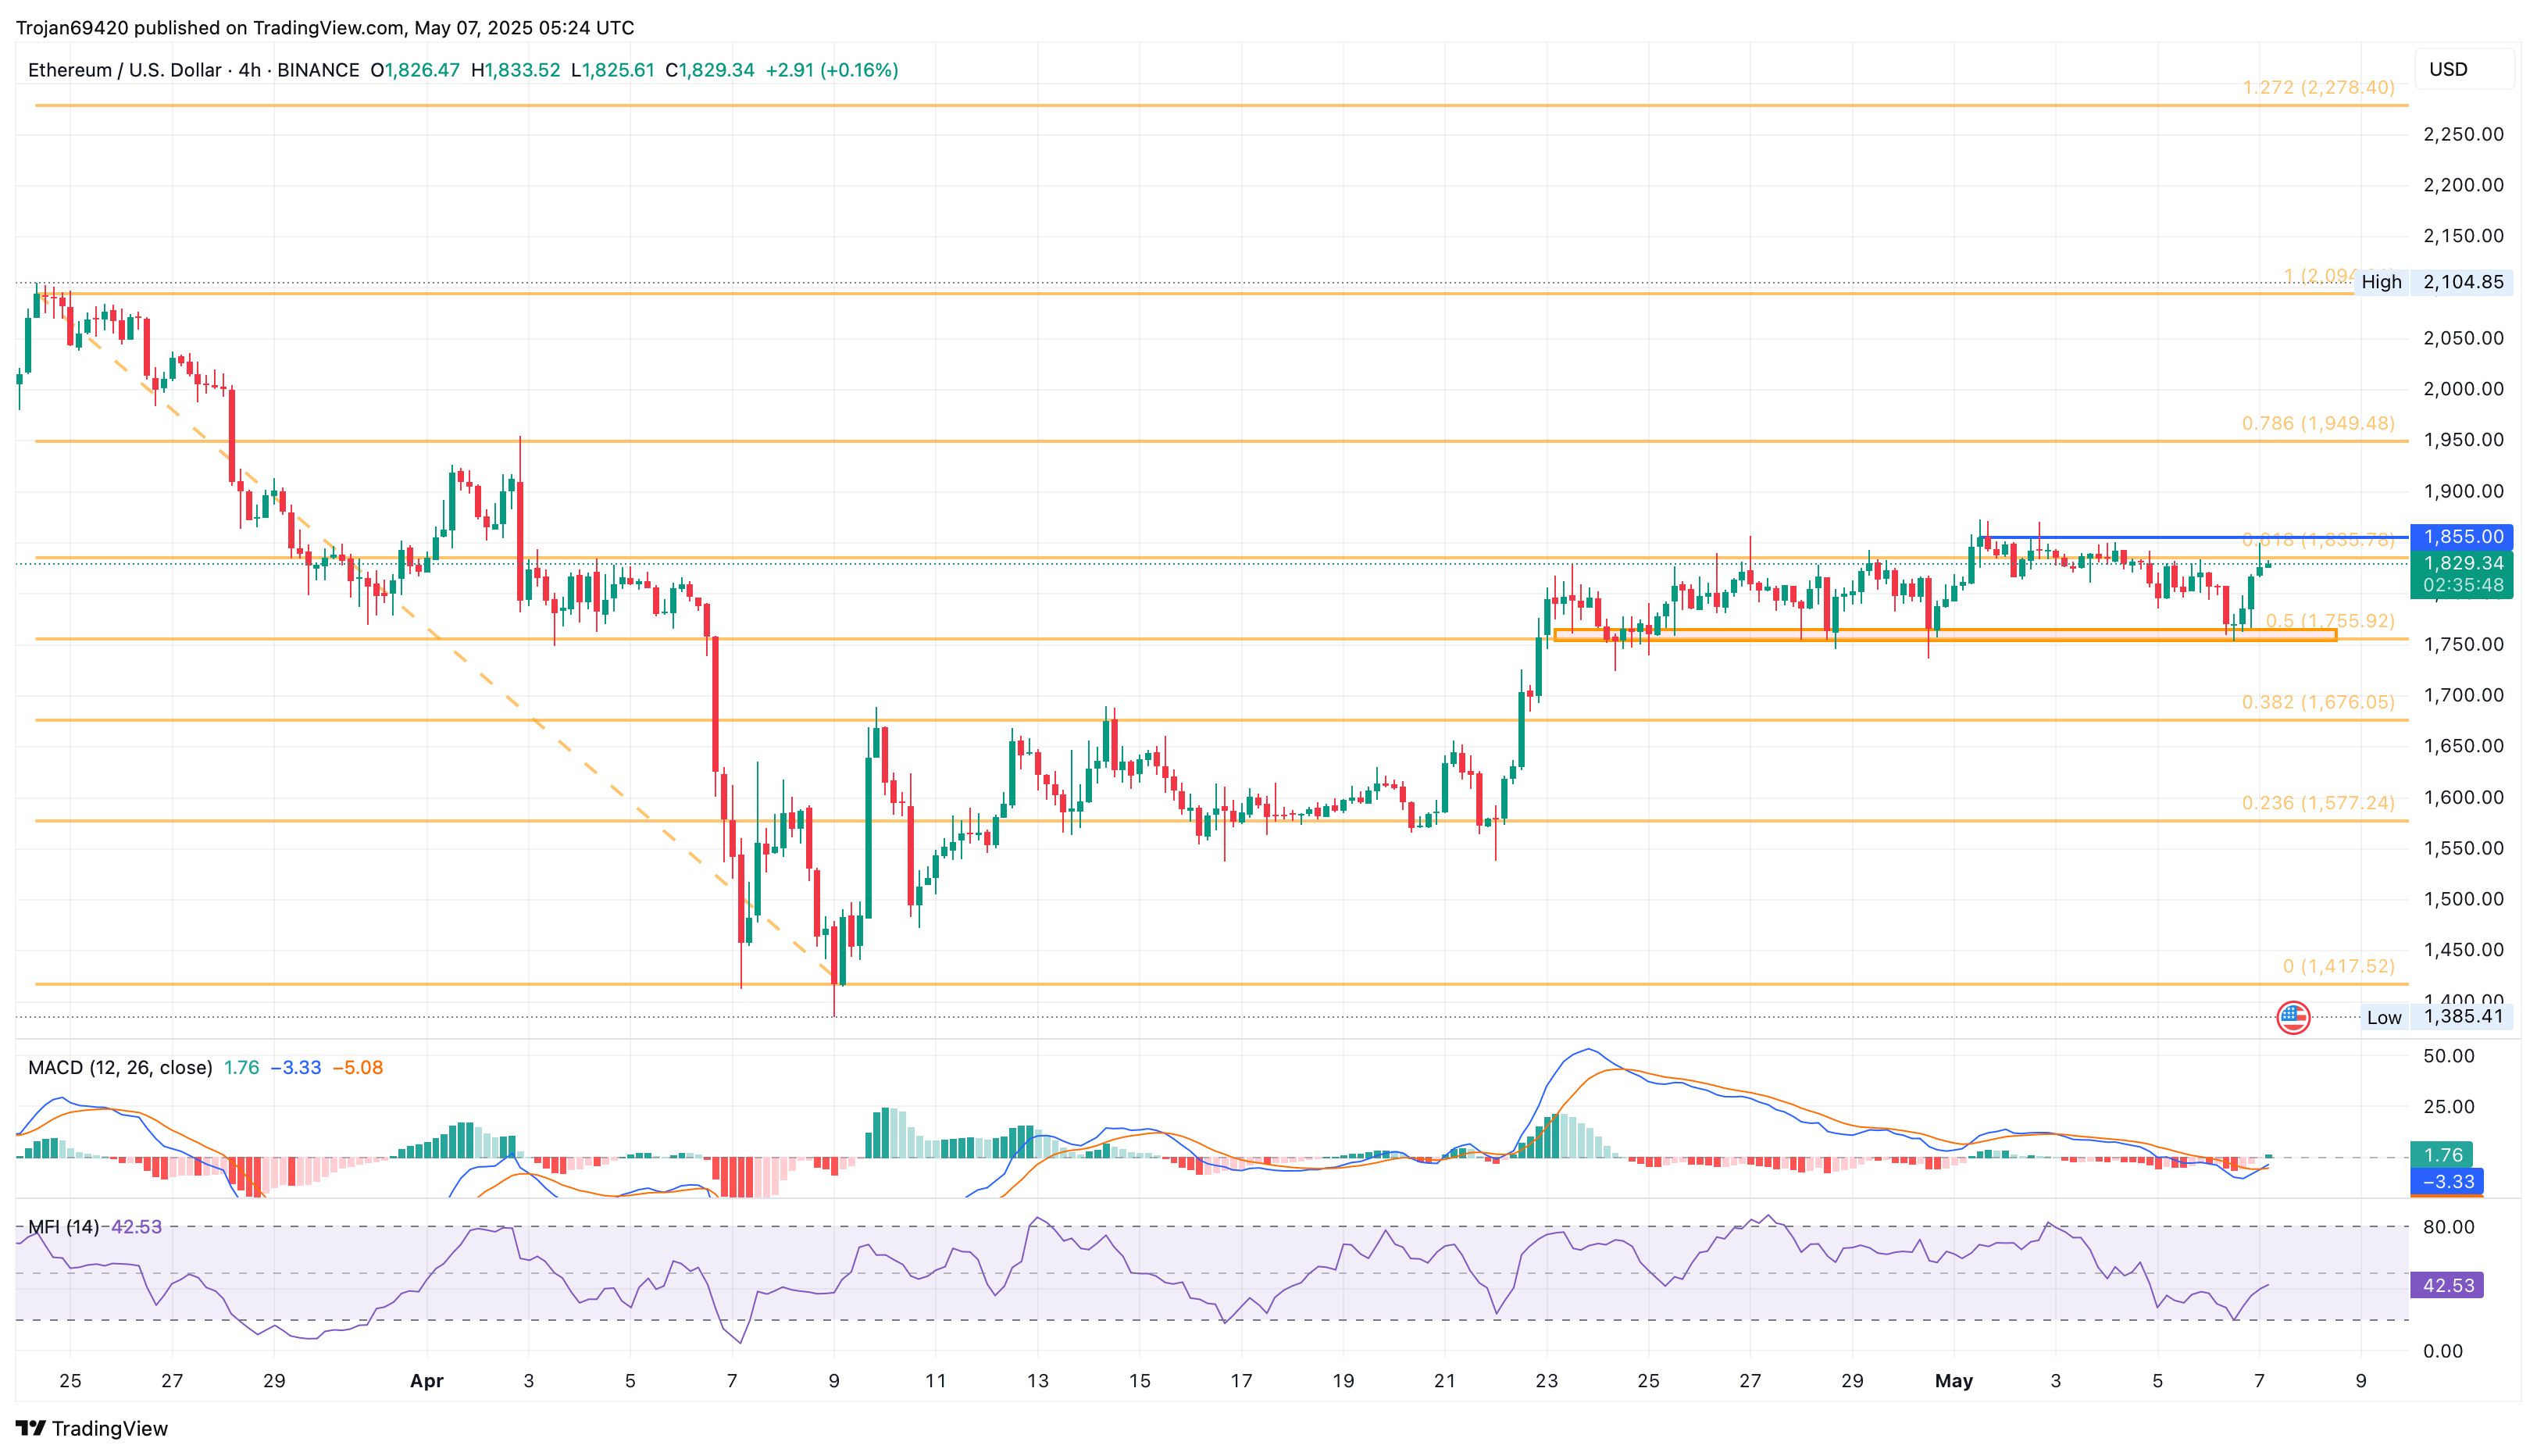This screenshot has width=2537, height=1456.
Task: Click the MFI (14) indicator label
Action: tap(64, 1227)
